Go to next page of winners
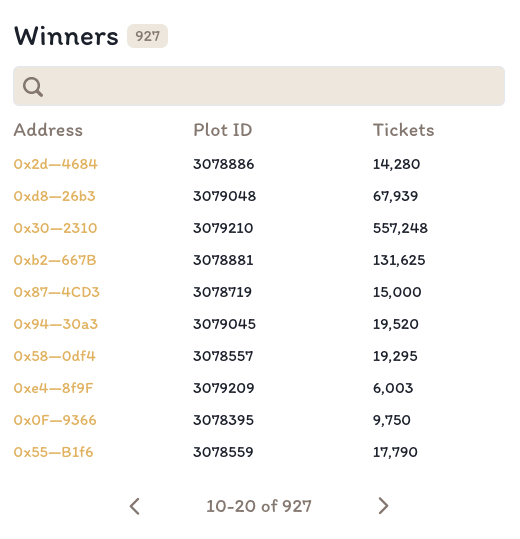 coord(383,506)
